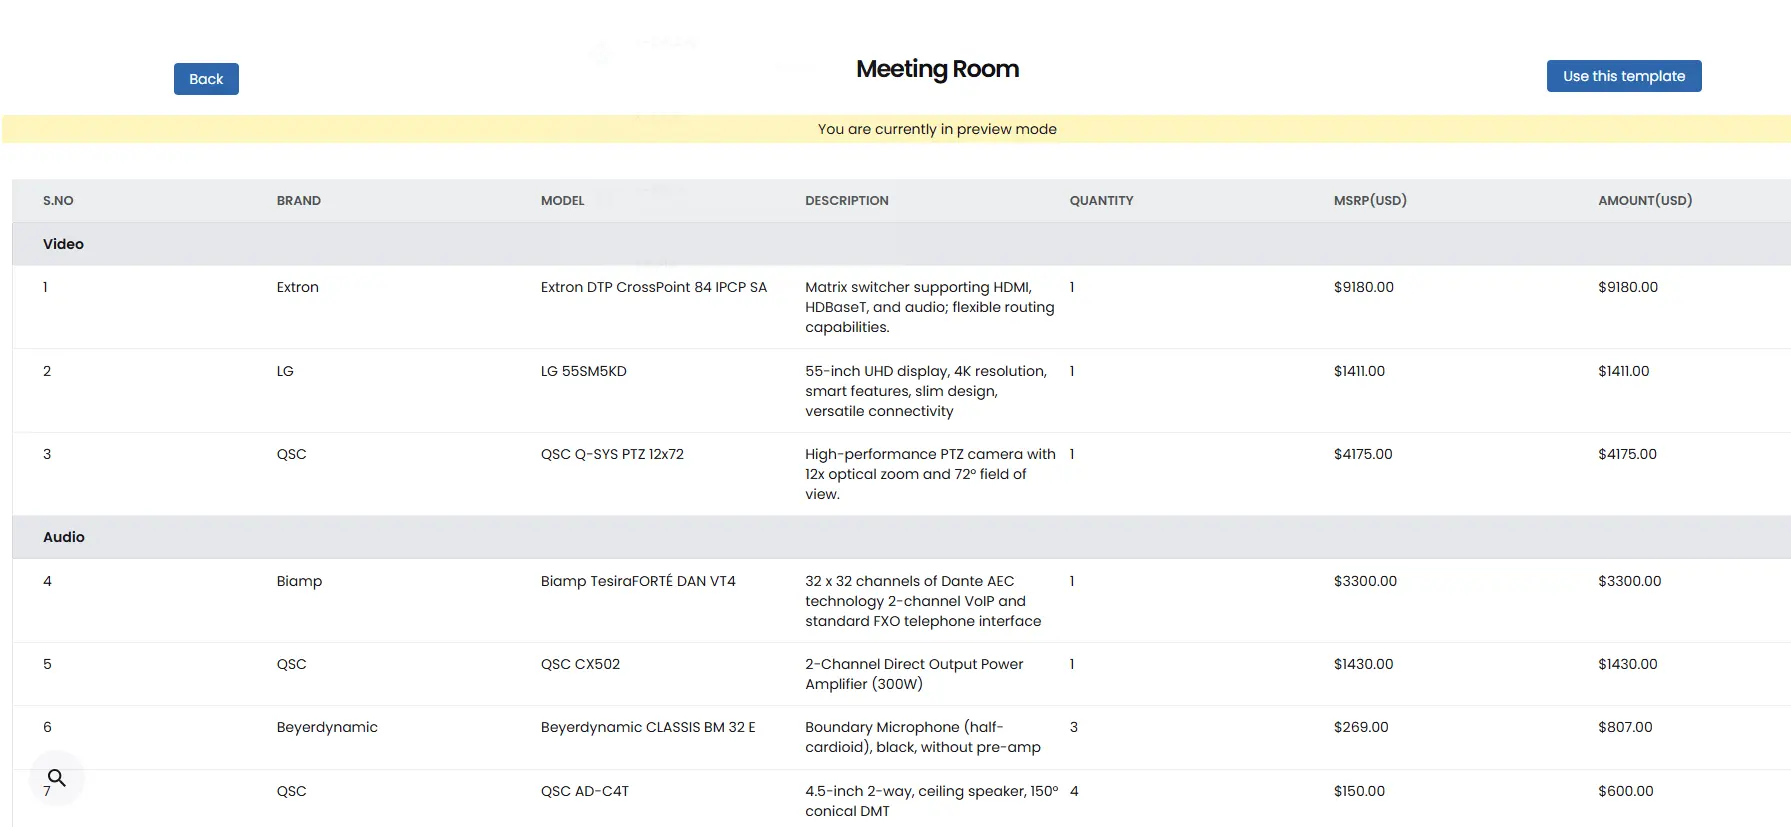This screenshot has height=827, width=1791.
Task: Click the QSC CX502 model cell
Action: pos(580,664)
